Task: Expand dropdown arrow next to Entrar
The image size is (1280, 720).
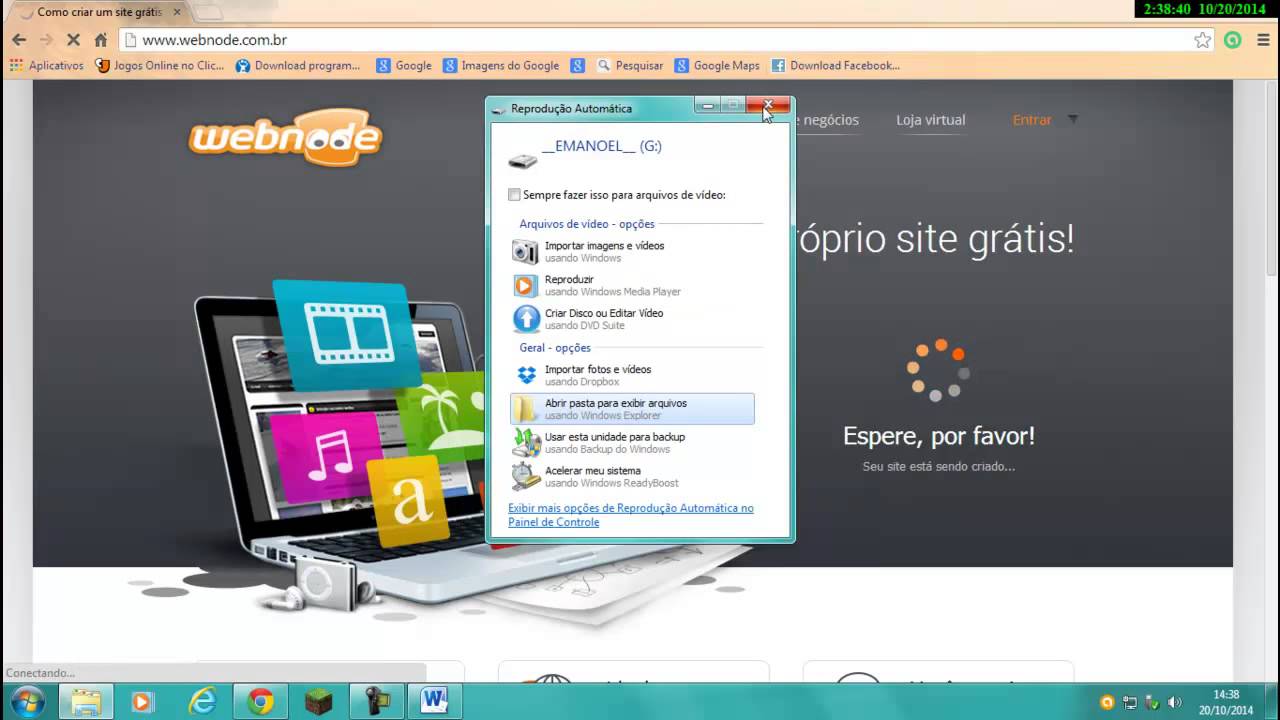Action: (1073, 120)
